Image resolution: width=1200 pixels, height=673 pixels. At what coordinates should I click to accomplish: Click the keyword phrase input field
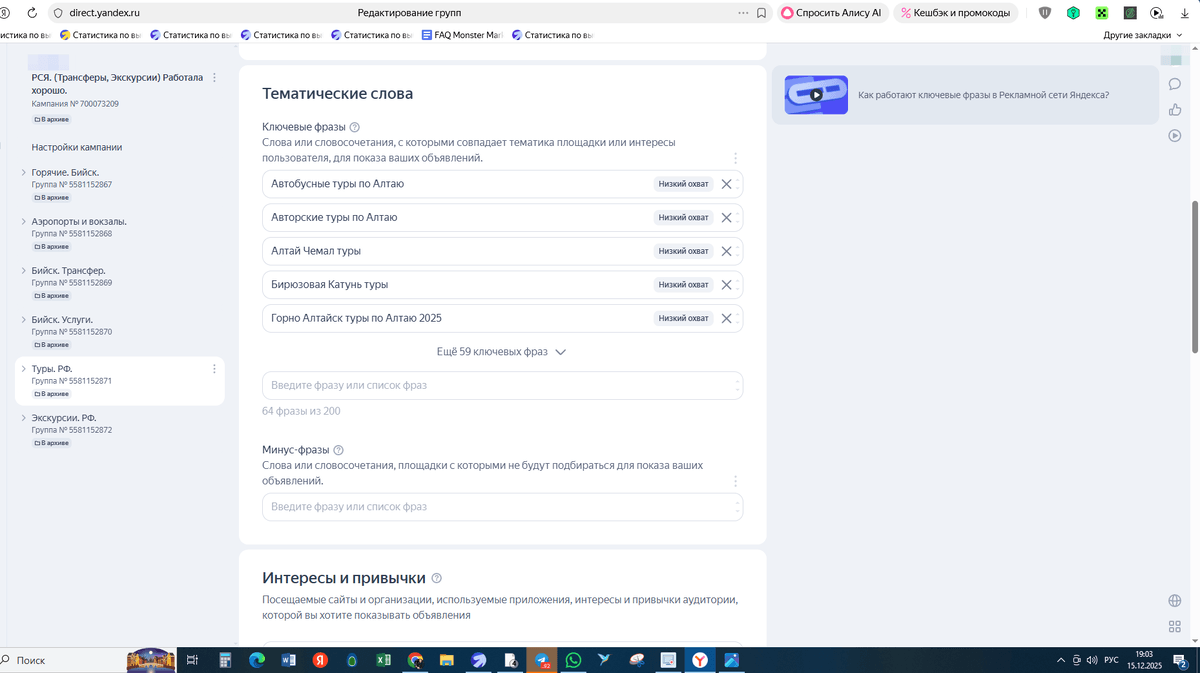[x=502, y=385]
